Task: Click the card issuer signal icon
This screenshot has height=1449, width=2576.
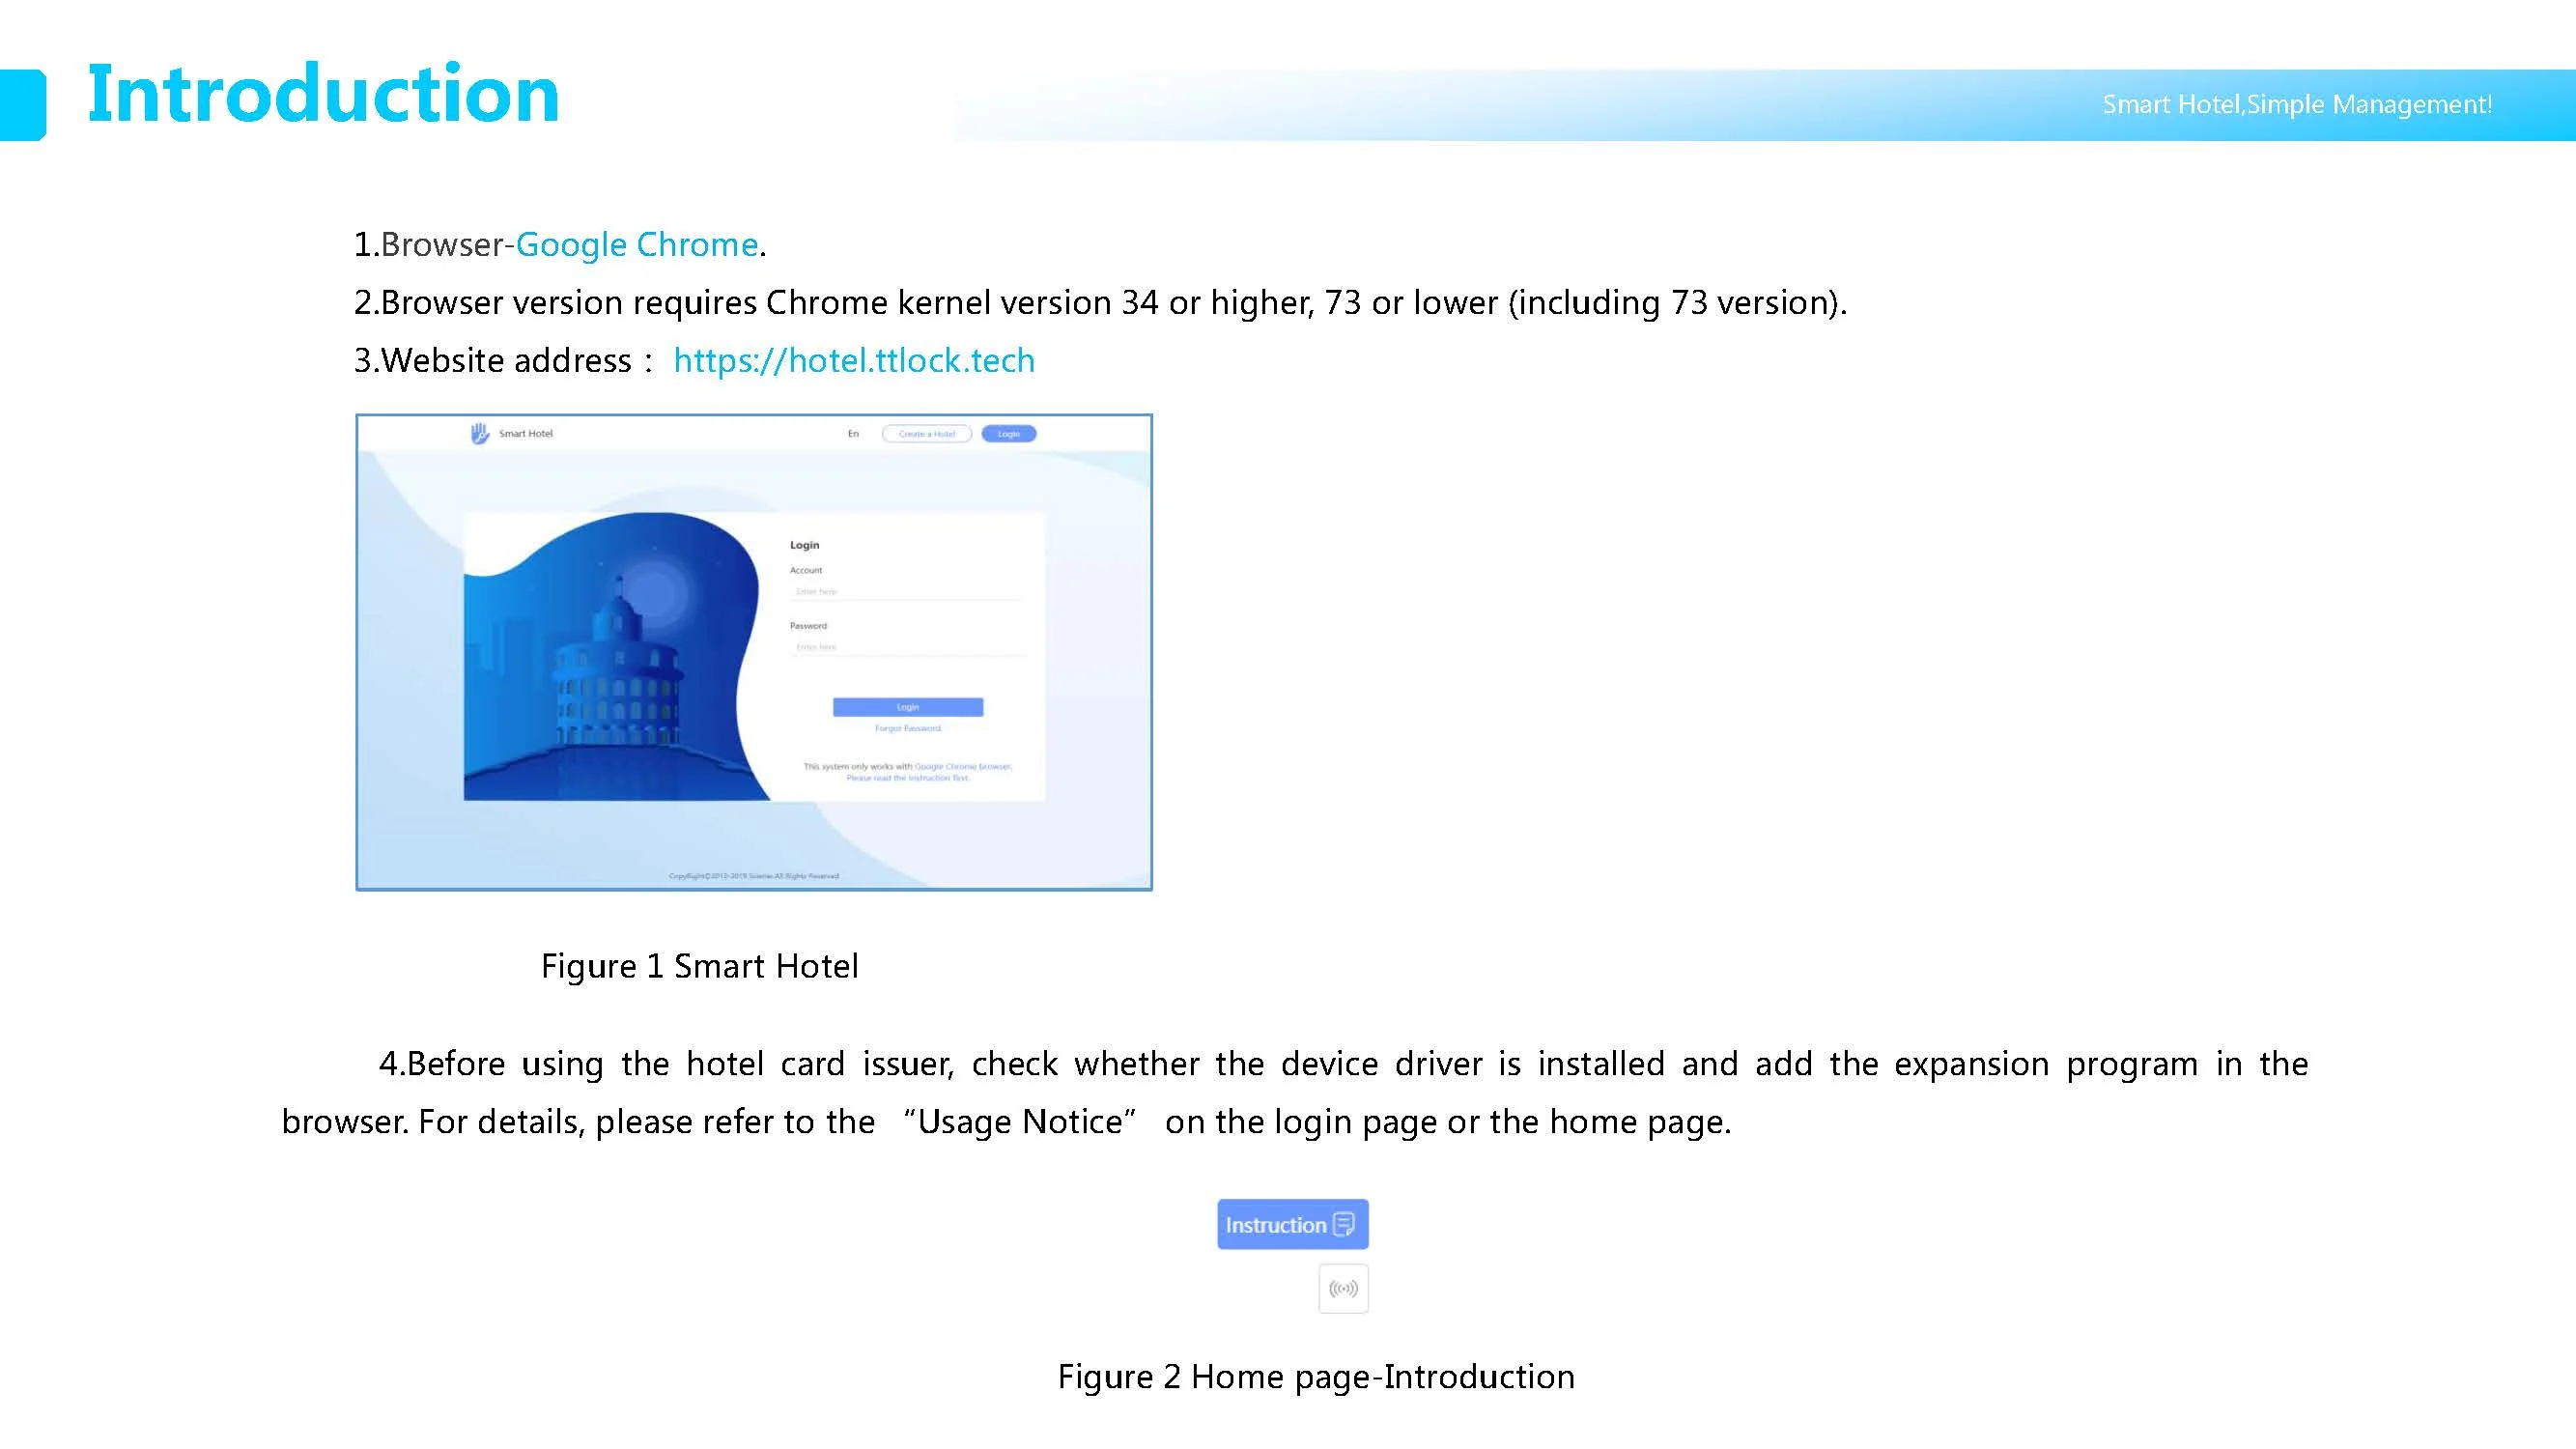Action: click(x=1343, y=1288)
